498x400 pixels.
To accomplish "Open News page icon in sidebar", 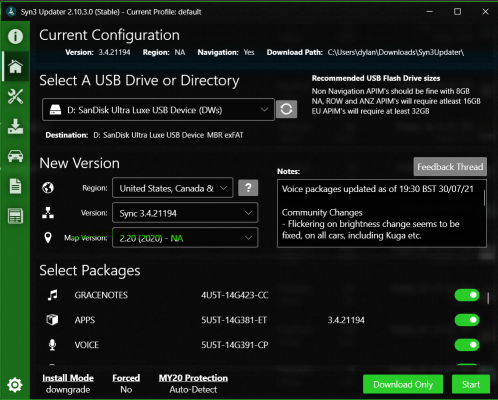I will pos(15,216).
